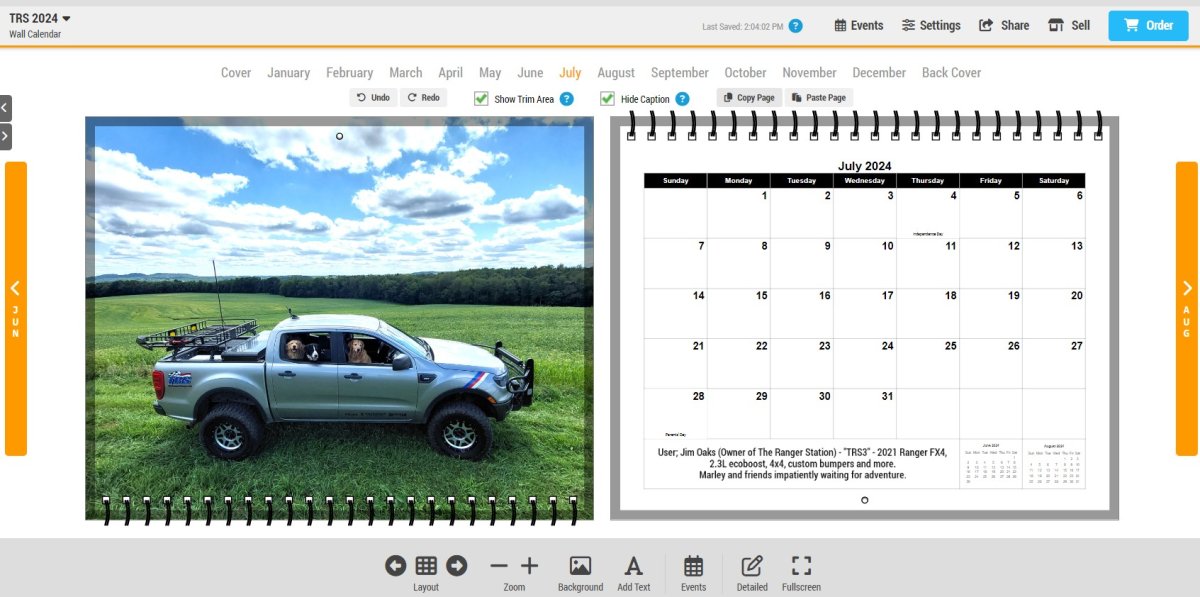Open the Events tool in bottom toolbar
The height and width of the screenshot is (597, 1200).
[693, 573]
